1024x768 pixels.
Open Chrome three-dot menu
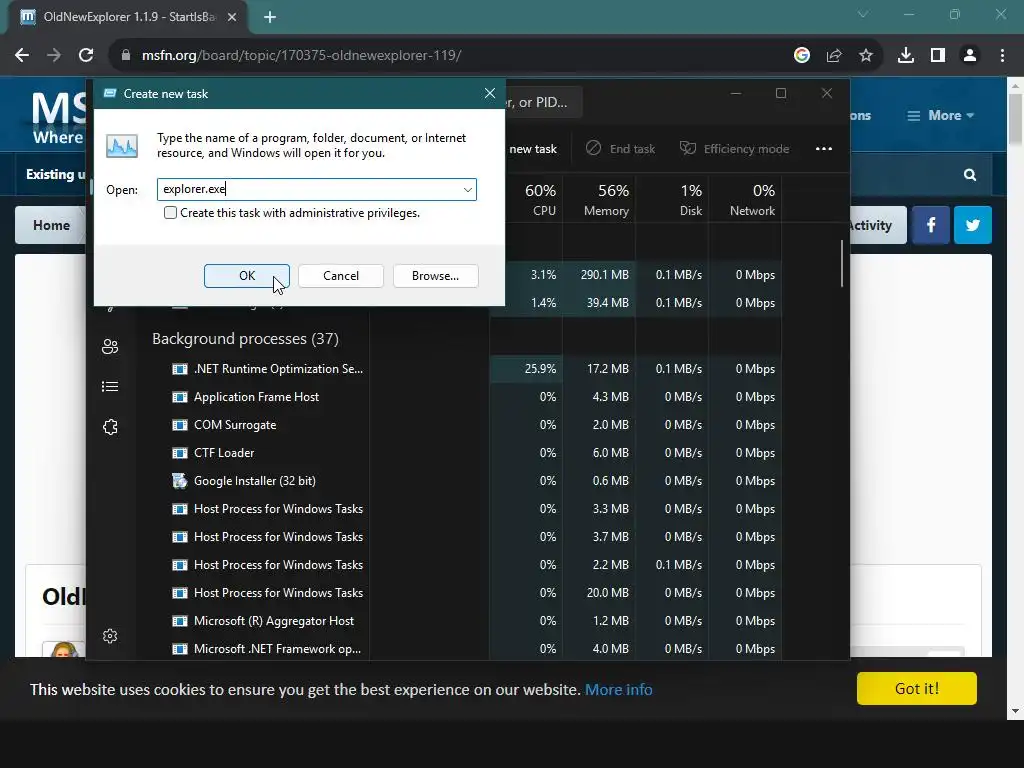(1002, 56)
